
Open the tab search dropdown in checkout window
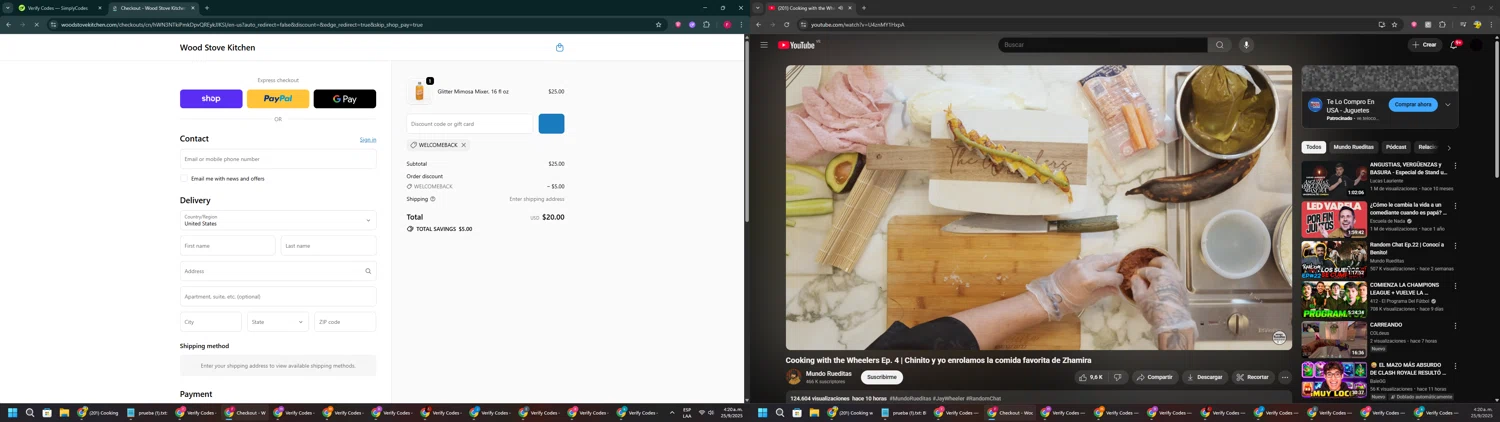click(x=7, y=8)
